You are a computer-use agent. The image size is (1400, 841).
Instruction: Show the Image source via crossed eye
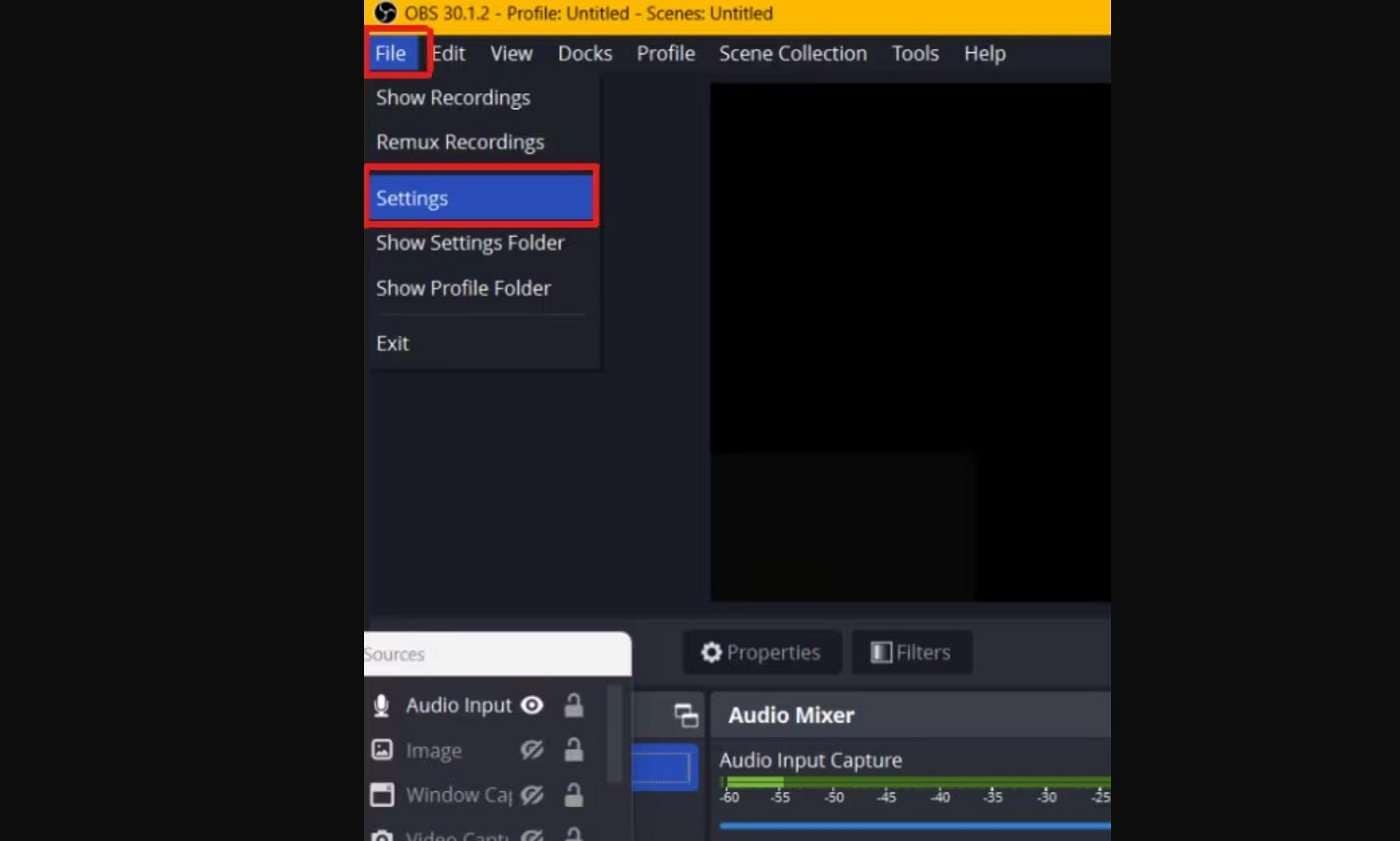pos(533,750)
